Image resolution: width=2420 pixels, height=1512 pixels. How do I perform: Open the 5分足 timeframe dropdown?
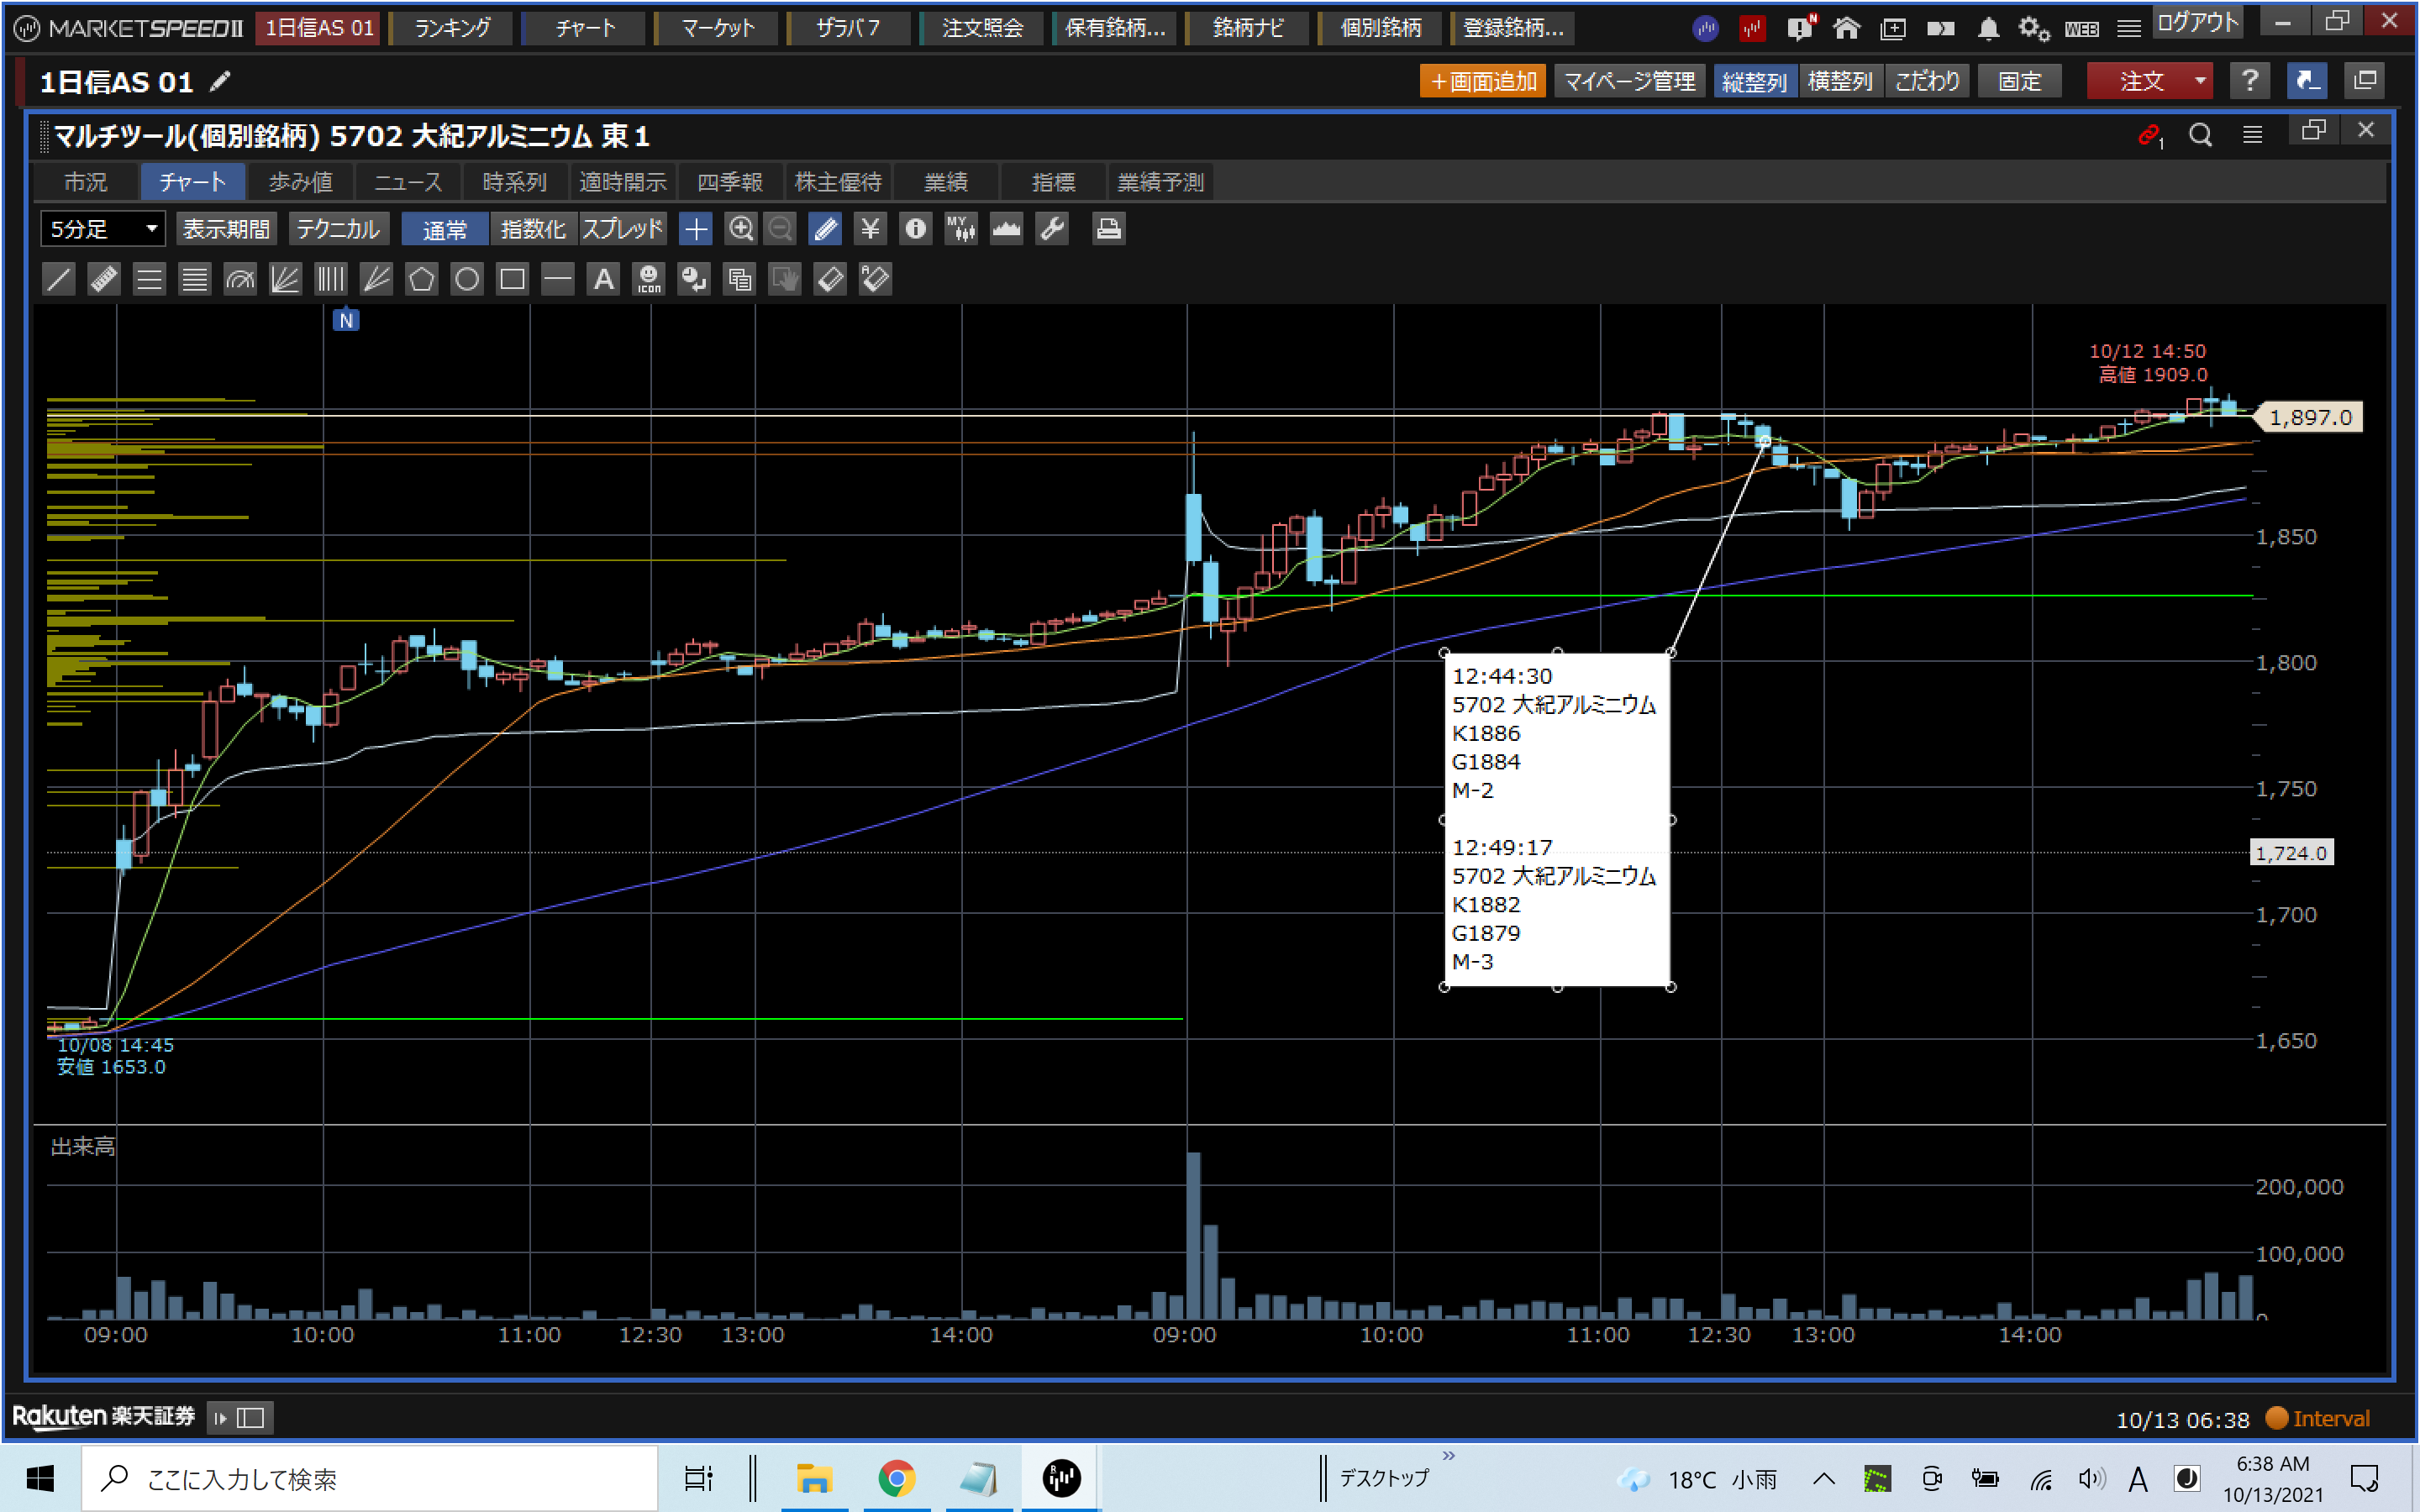point(103,229)
